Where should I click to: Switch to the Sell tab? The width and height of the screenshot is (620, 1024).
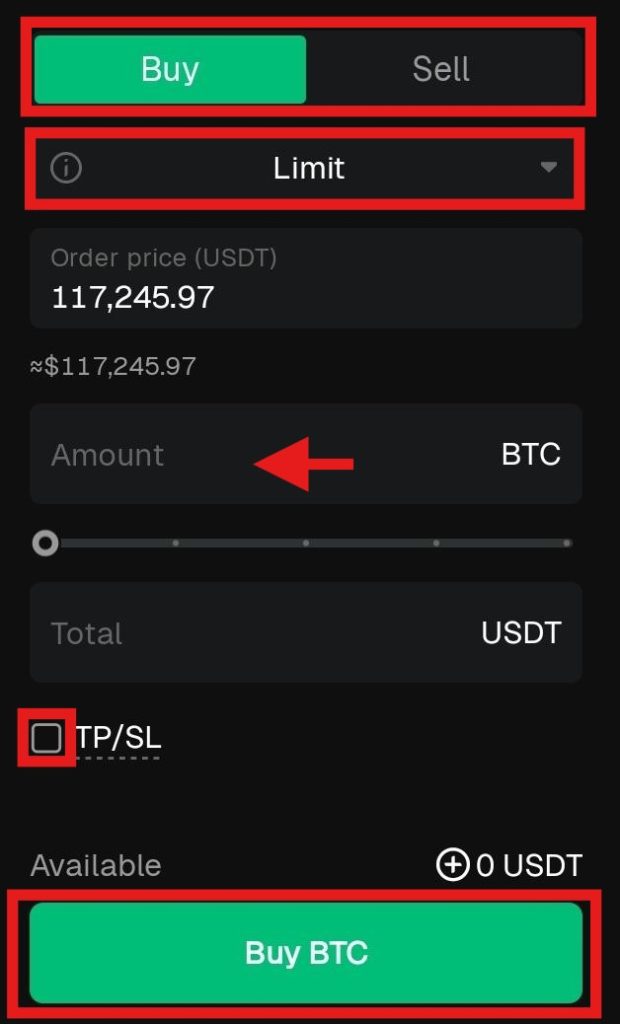(x=440, y=68)
